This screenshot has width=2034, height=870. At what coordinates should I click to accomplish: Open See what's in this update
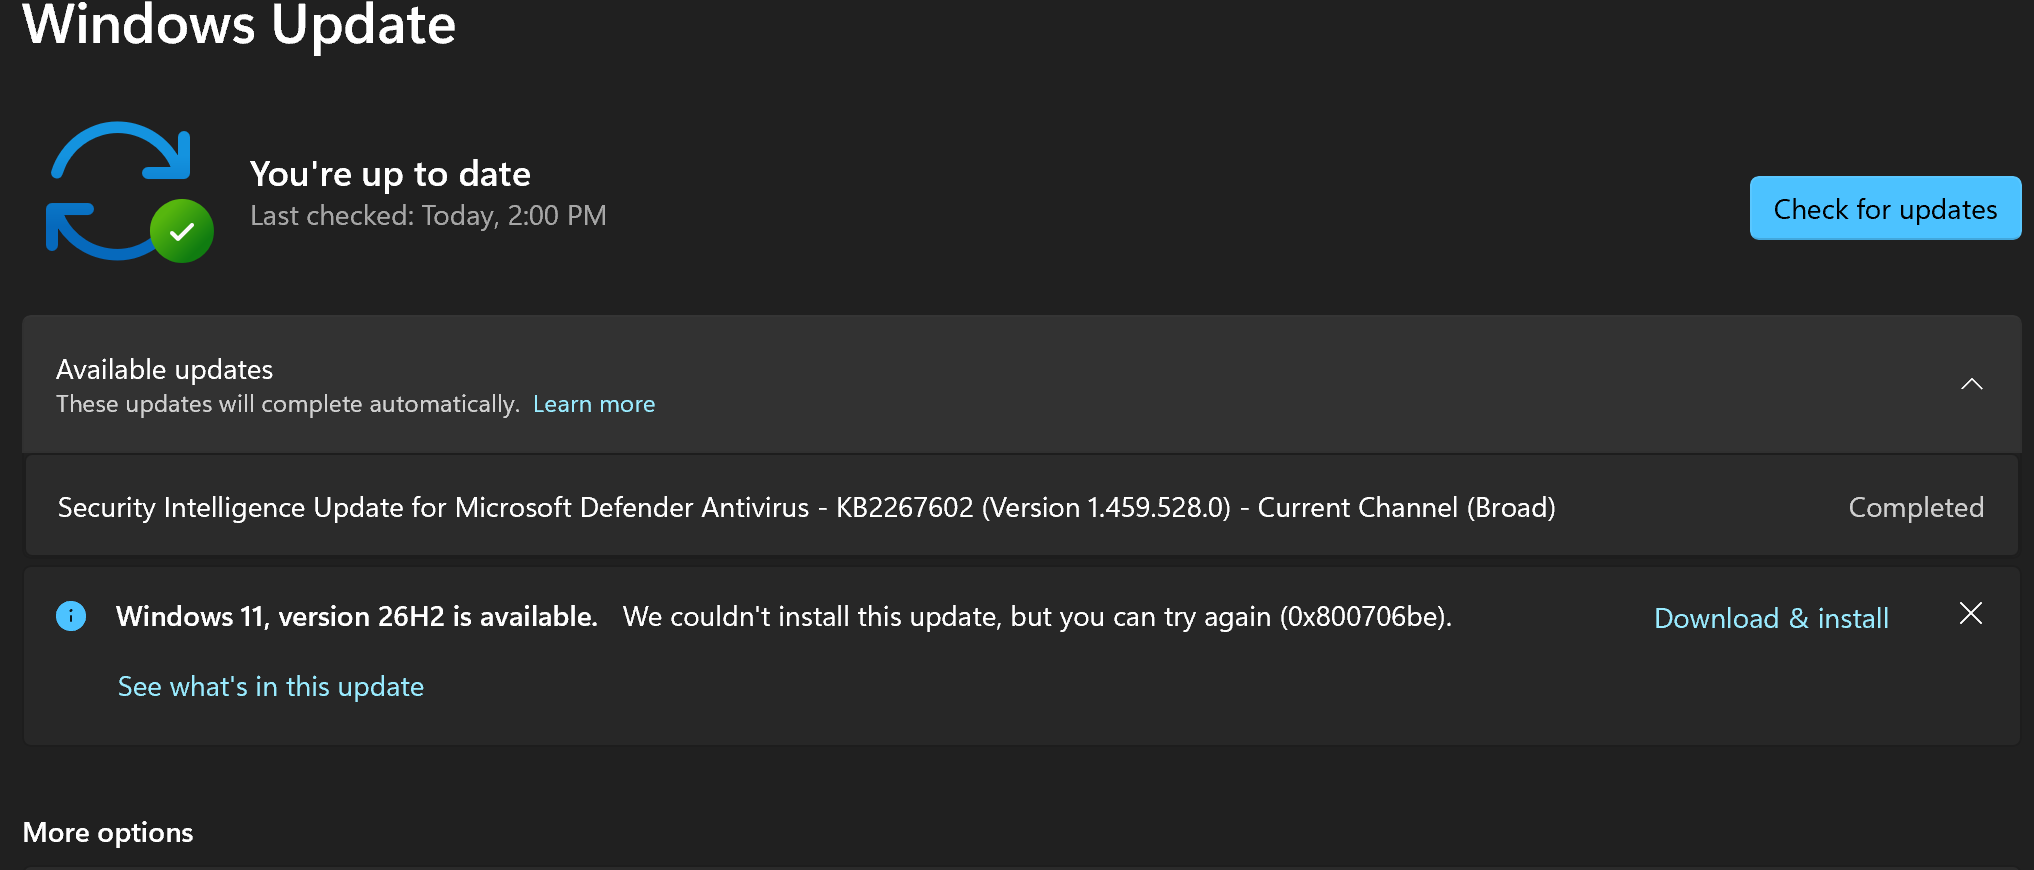(x=271, y=686)
